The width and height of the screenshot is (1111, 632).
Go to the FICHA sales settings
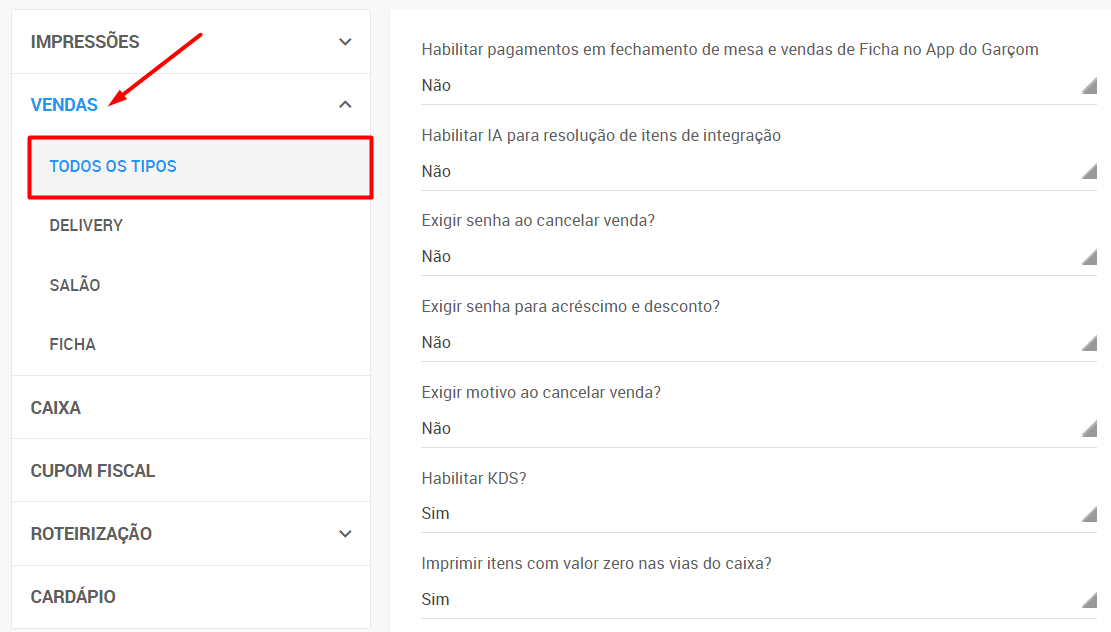[73, 345]
